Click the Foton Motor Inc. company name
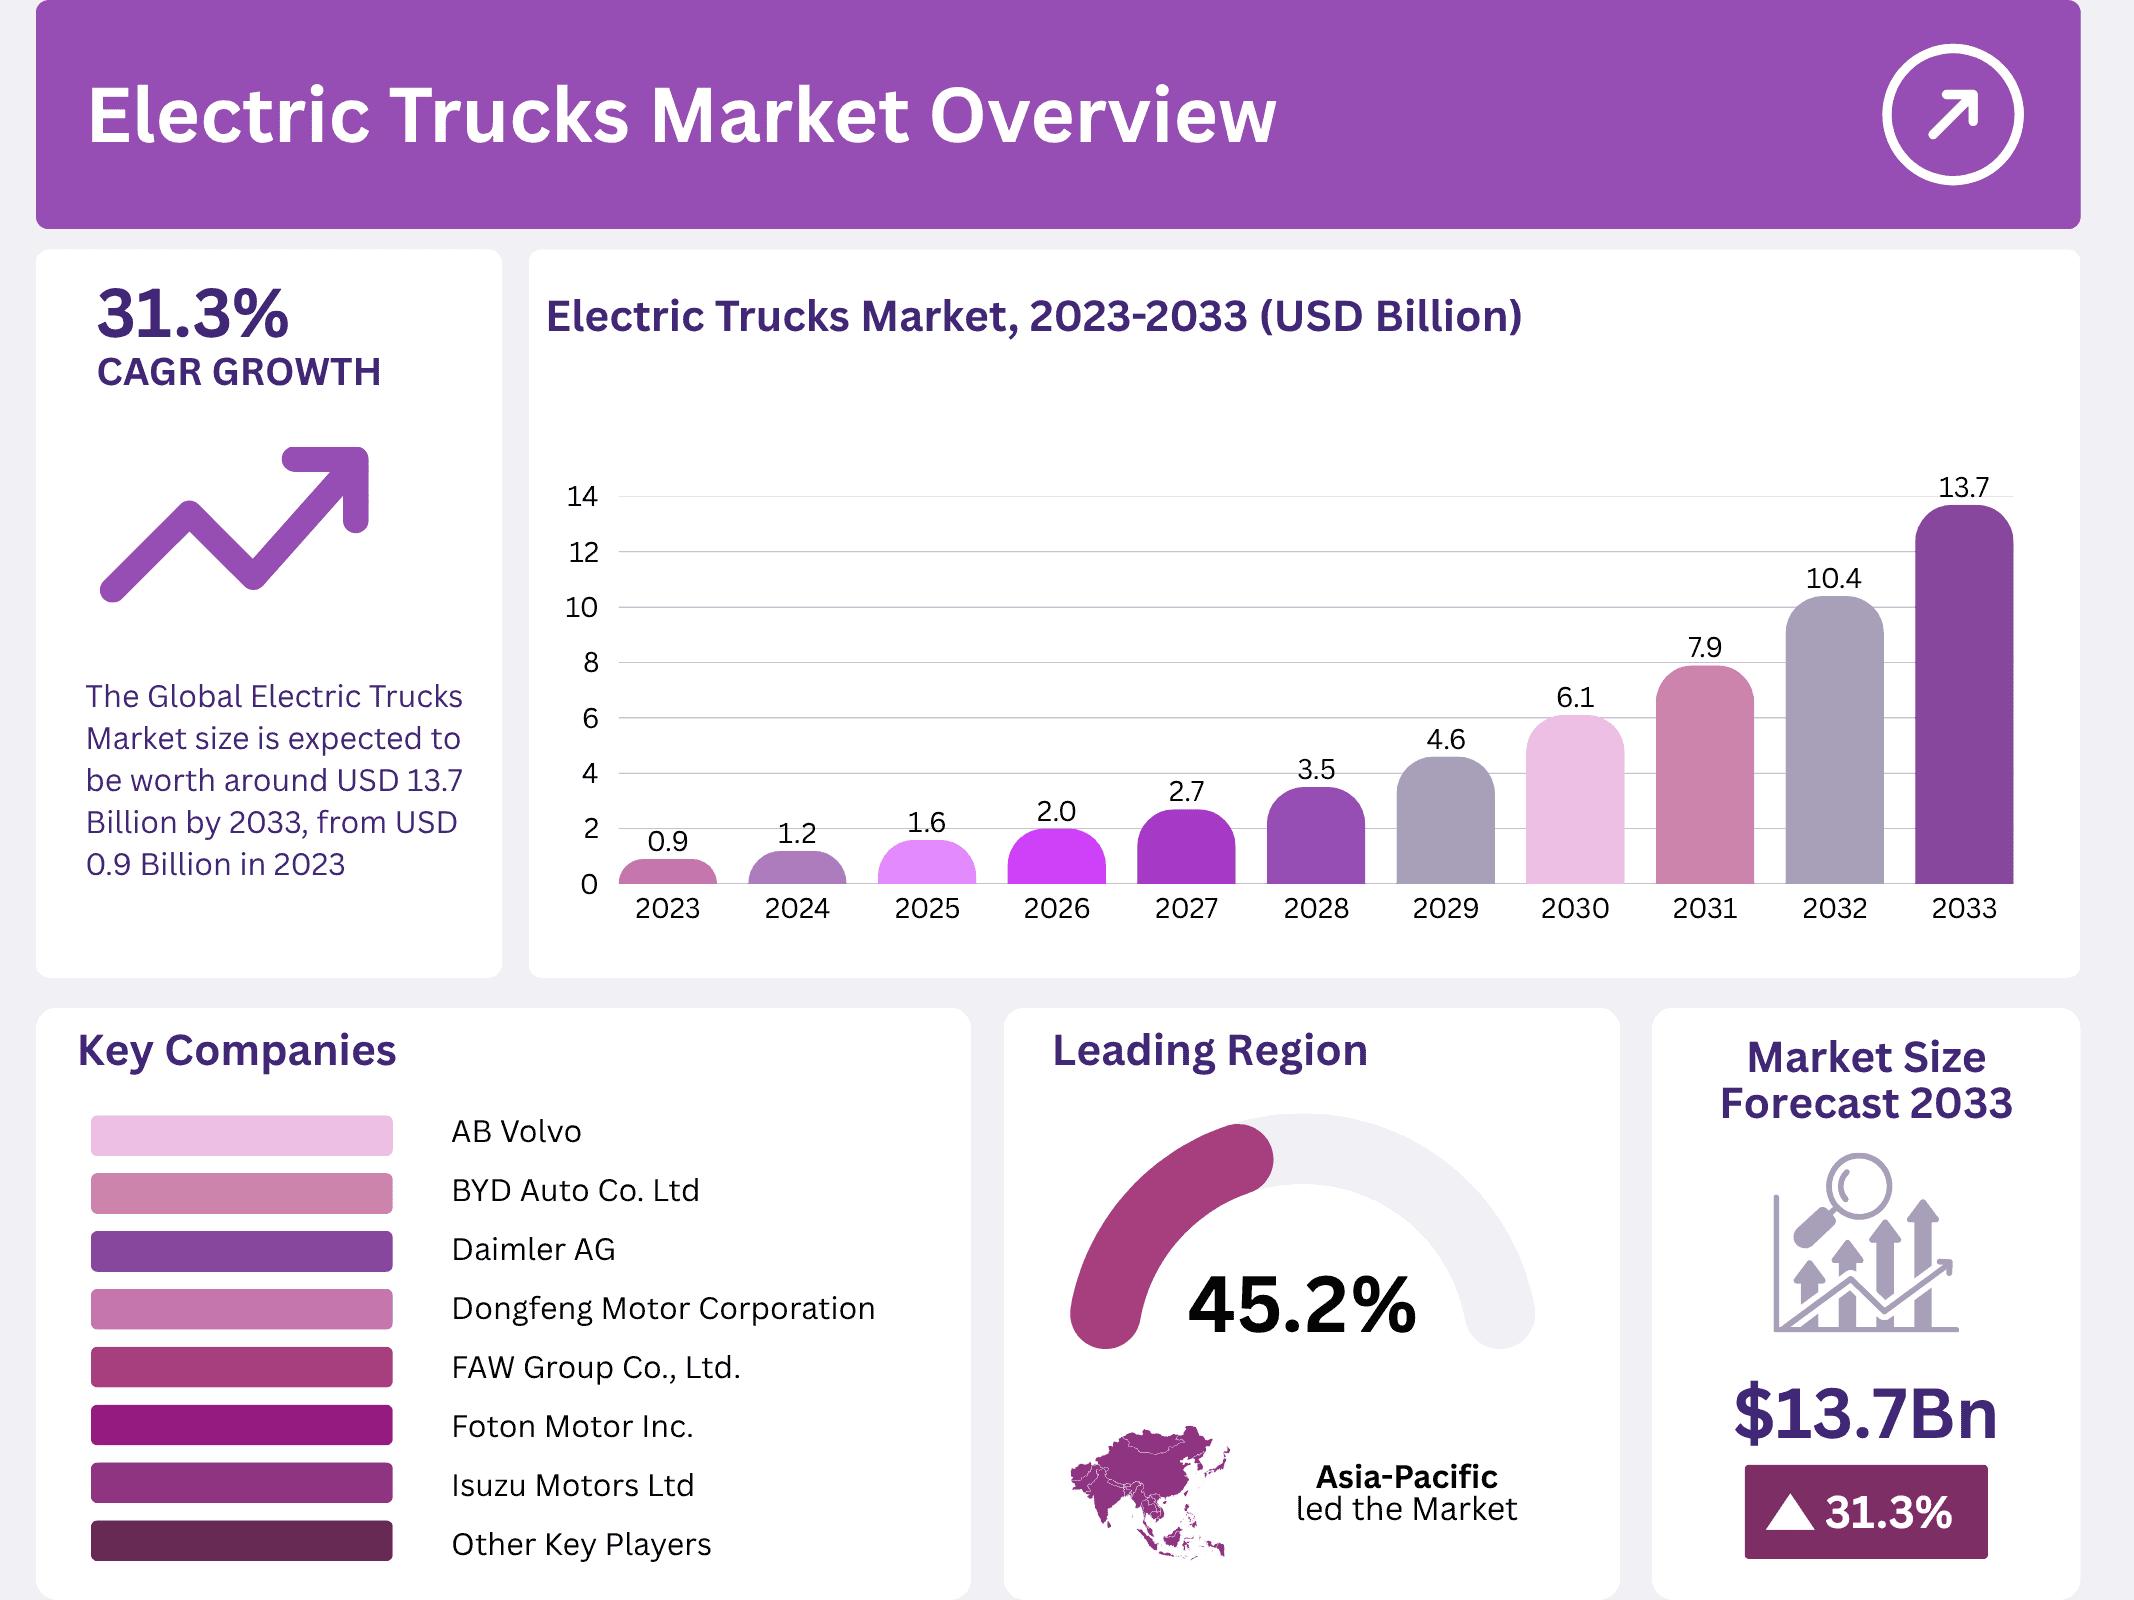Viewport: 2134px width, 1600px height. (571, 1426)
